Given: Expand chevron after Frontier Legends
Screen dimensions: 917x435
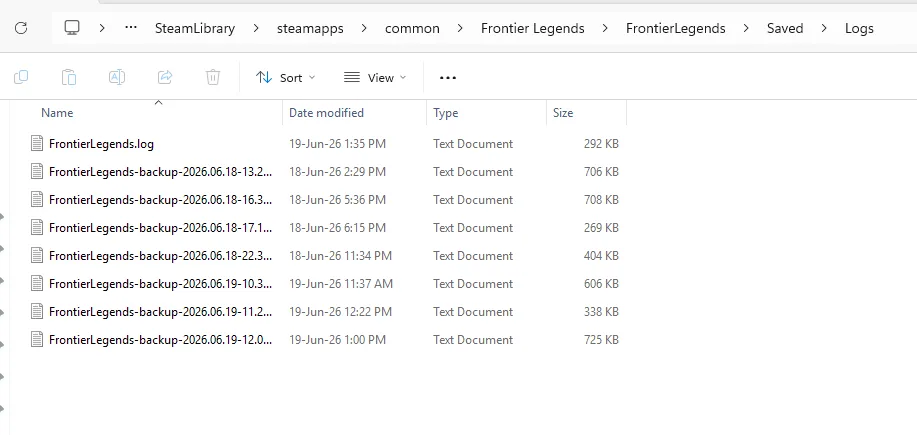Looking at the screenshot, I should coord(605,28).
